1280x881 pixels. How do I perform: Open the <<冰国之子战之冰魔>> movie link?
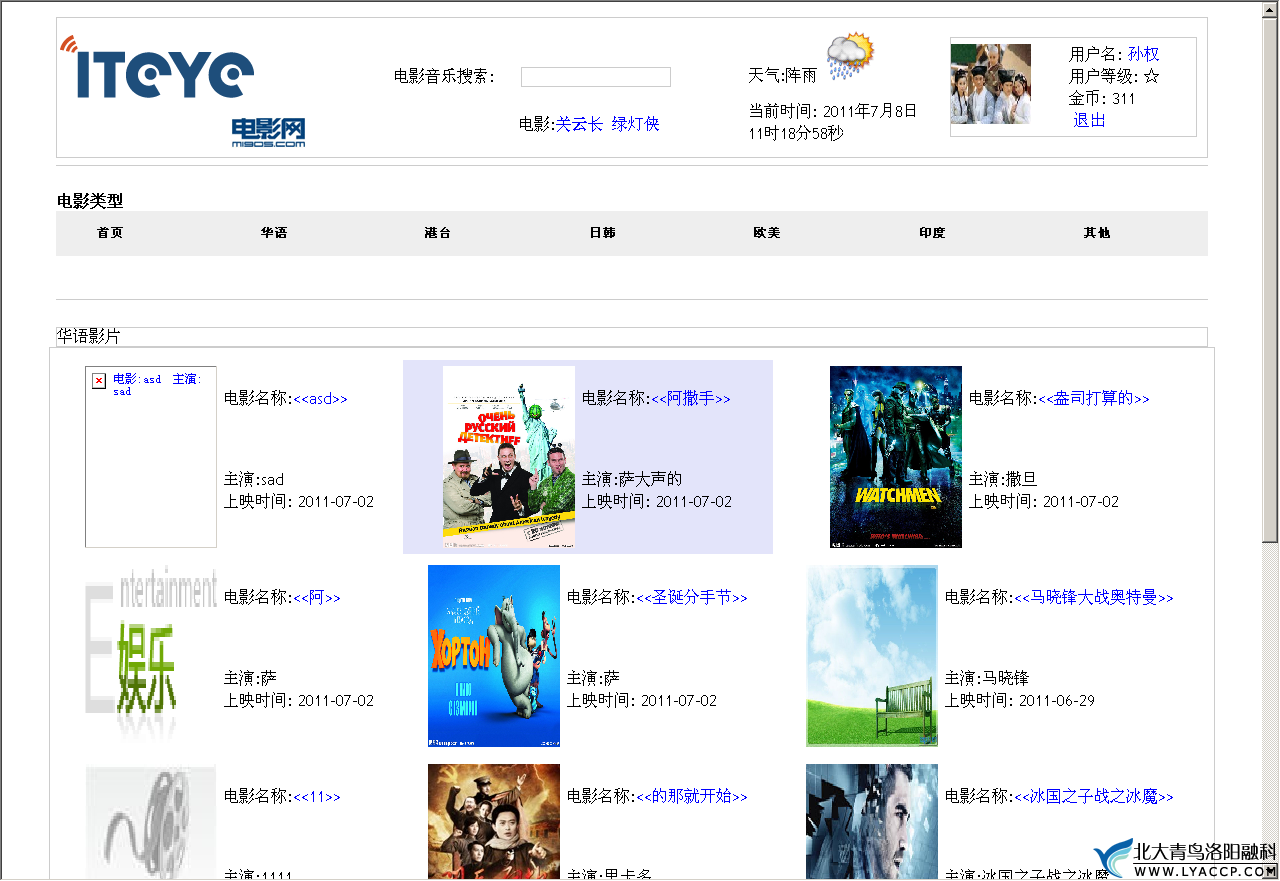point(1094,796)
